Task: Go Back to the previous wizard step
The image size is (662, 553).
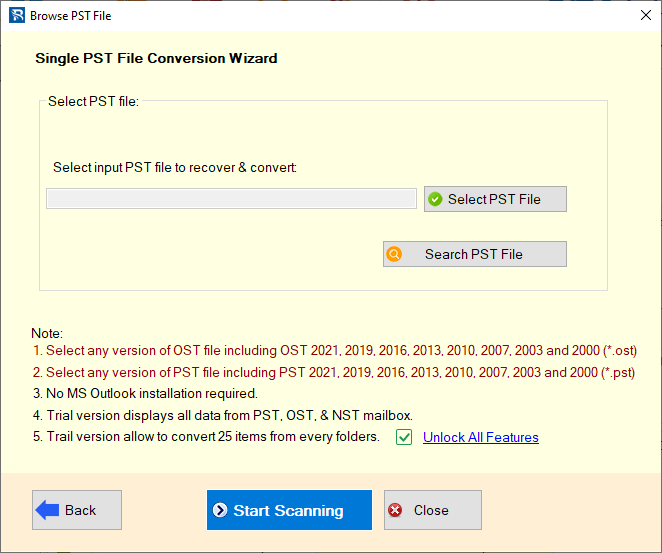Action: tap(77, 510)
